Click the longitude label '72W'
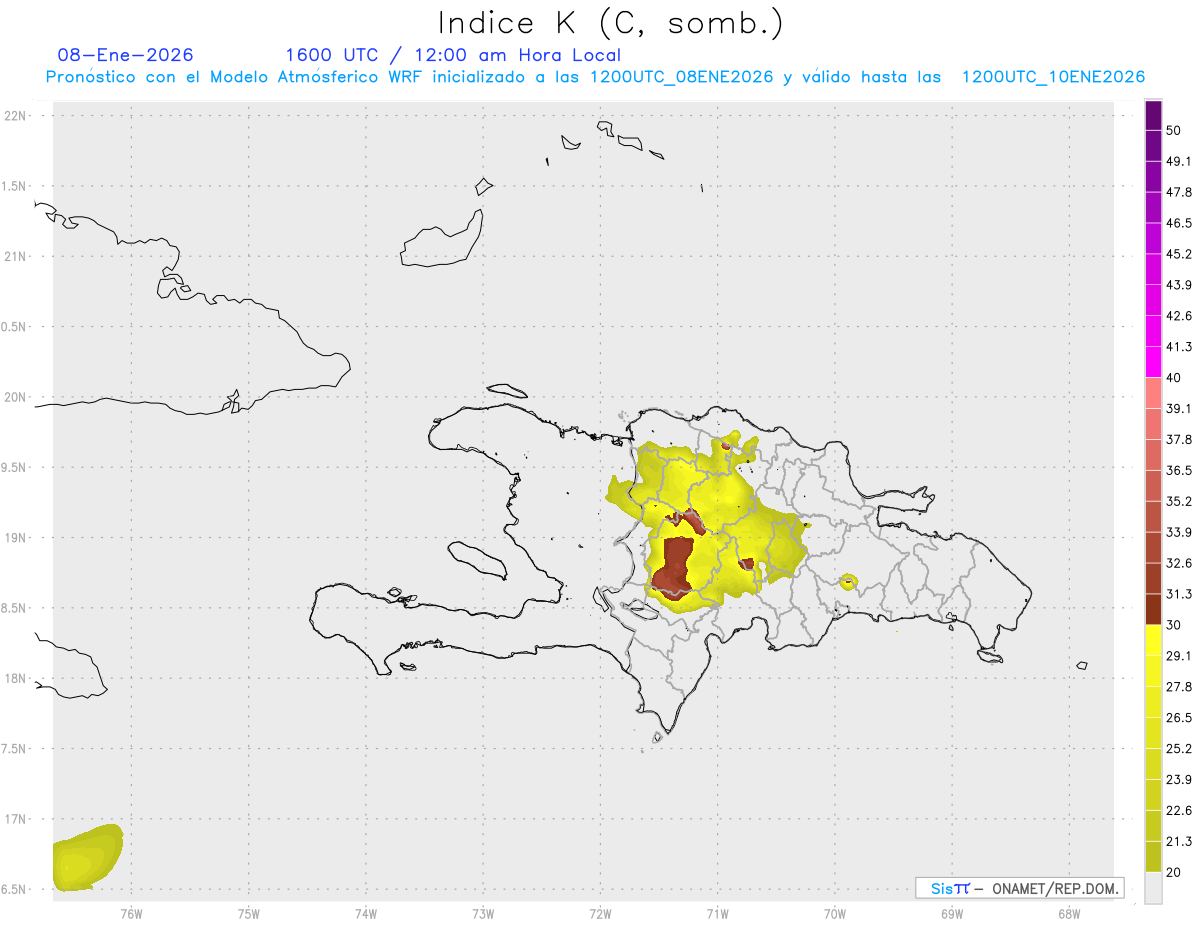This screenshot has width=1200, height=927. (601, 912)
